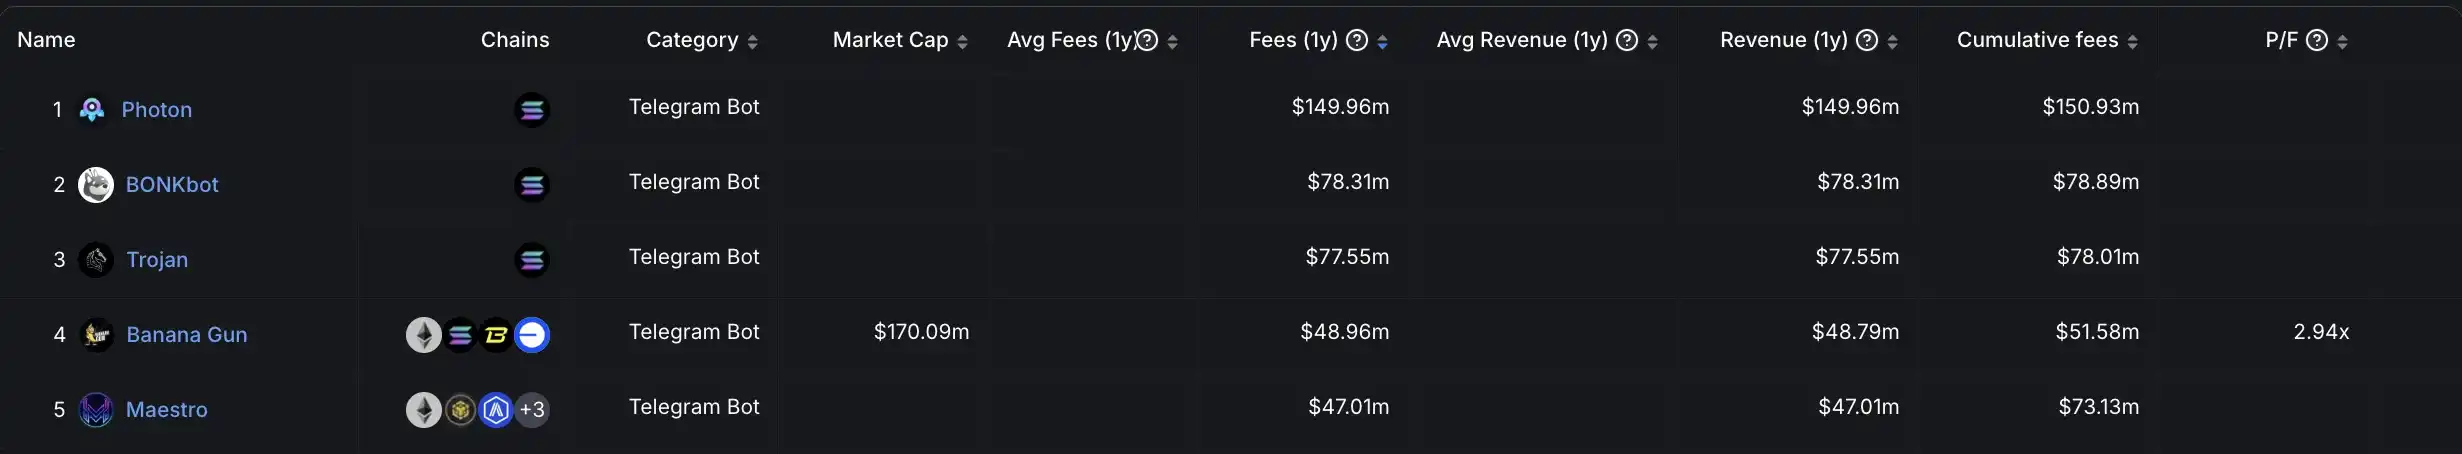Open the Maestro protocol link

[x=167, y=410]
